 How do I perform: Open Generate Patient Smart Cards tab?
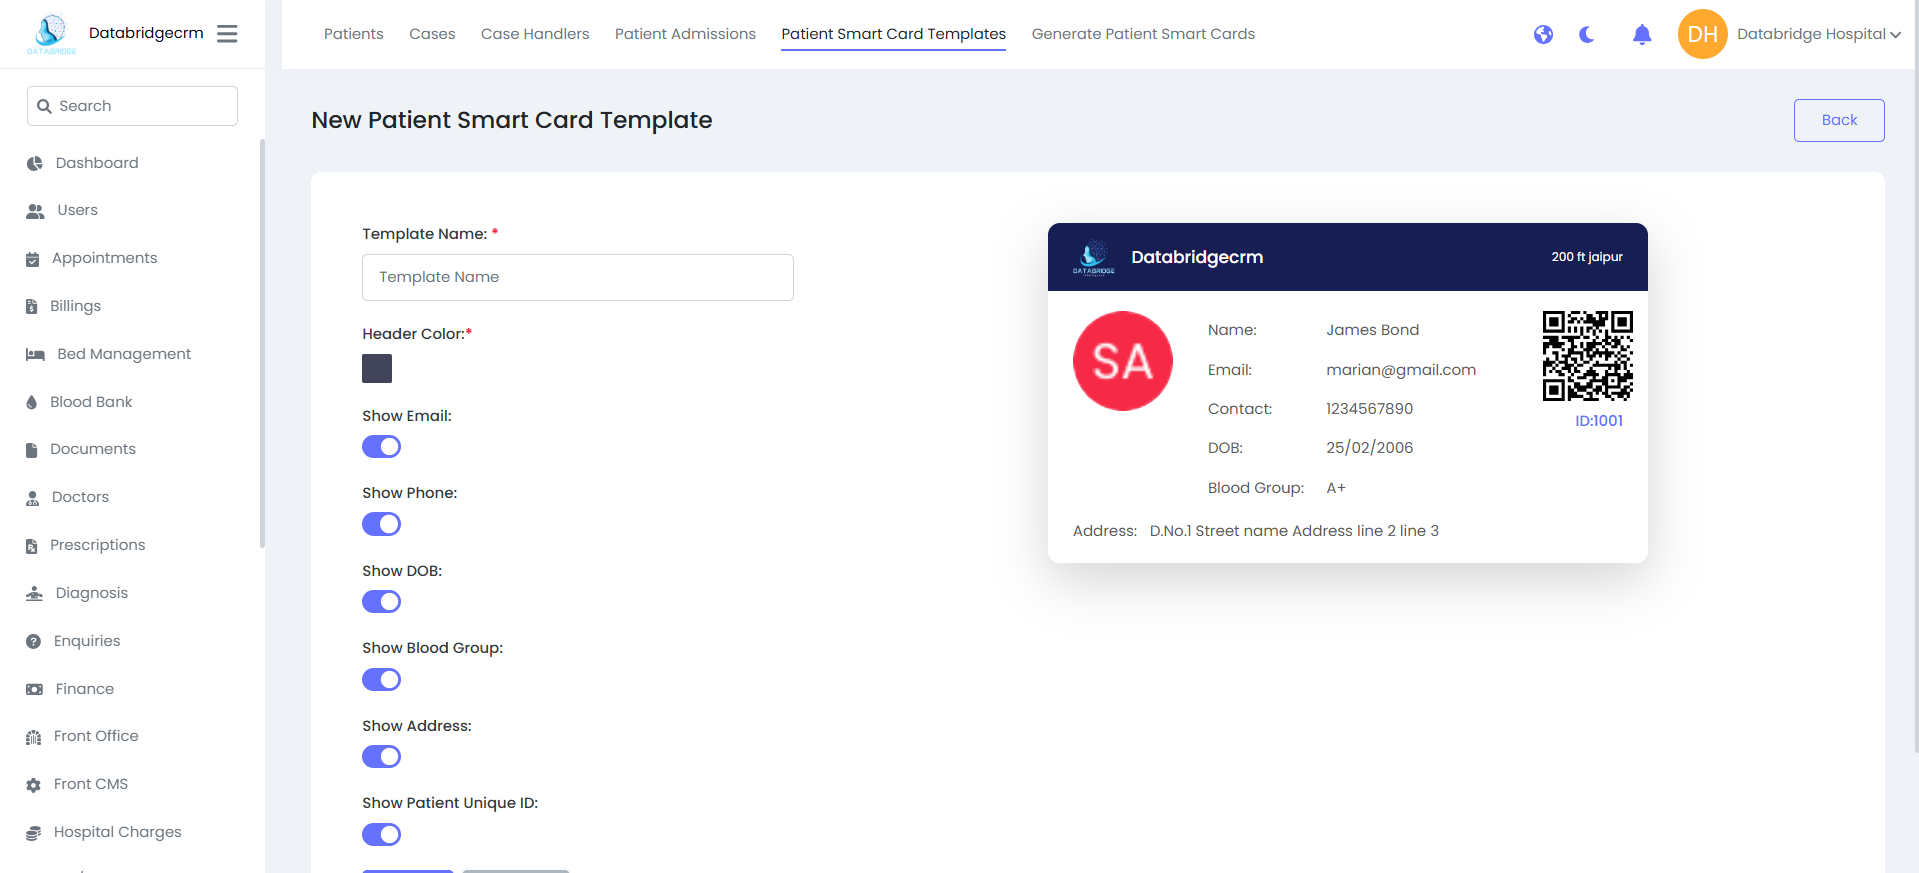pyautogui.click(x=1143, y=34)
